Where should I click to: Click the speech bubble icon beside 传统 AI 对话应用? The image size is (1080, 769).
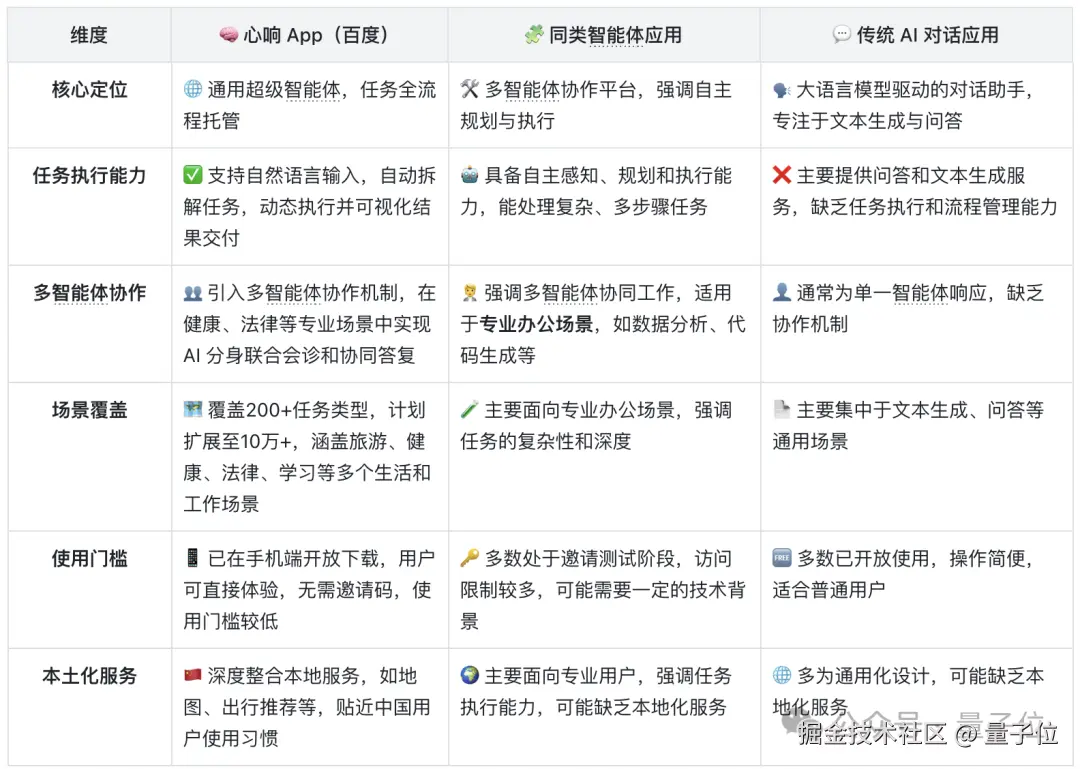[x=841, y=34]
